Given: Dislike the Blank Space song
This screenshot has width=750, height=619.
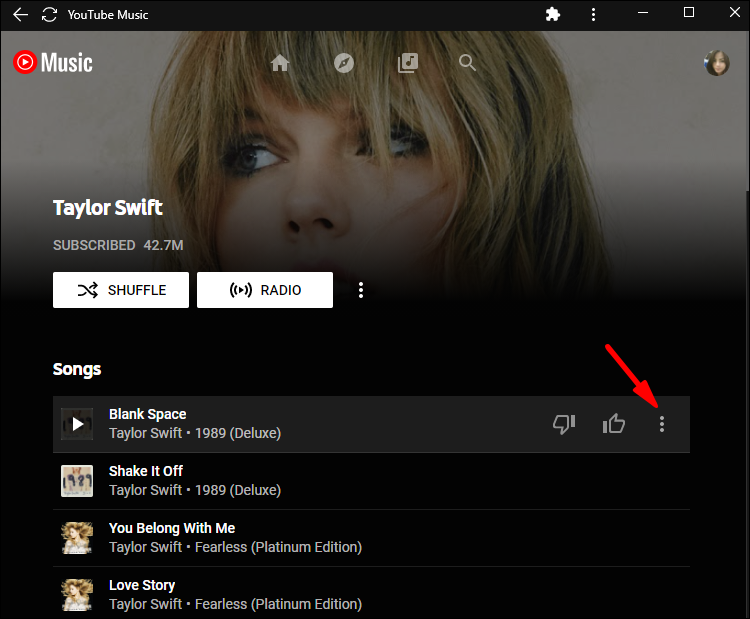Looking at the screenshot, I should [564, 424].
